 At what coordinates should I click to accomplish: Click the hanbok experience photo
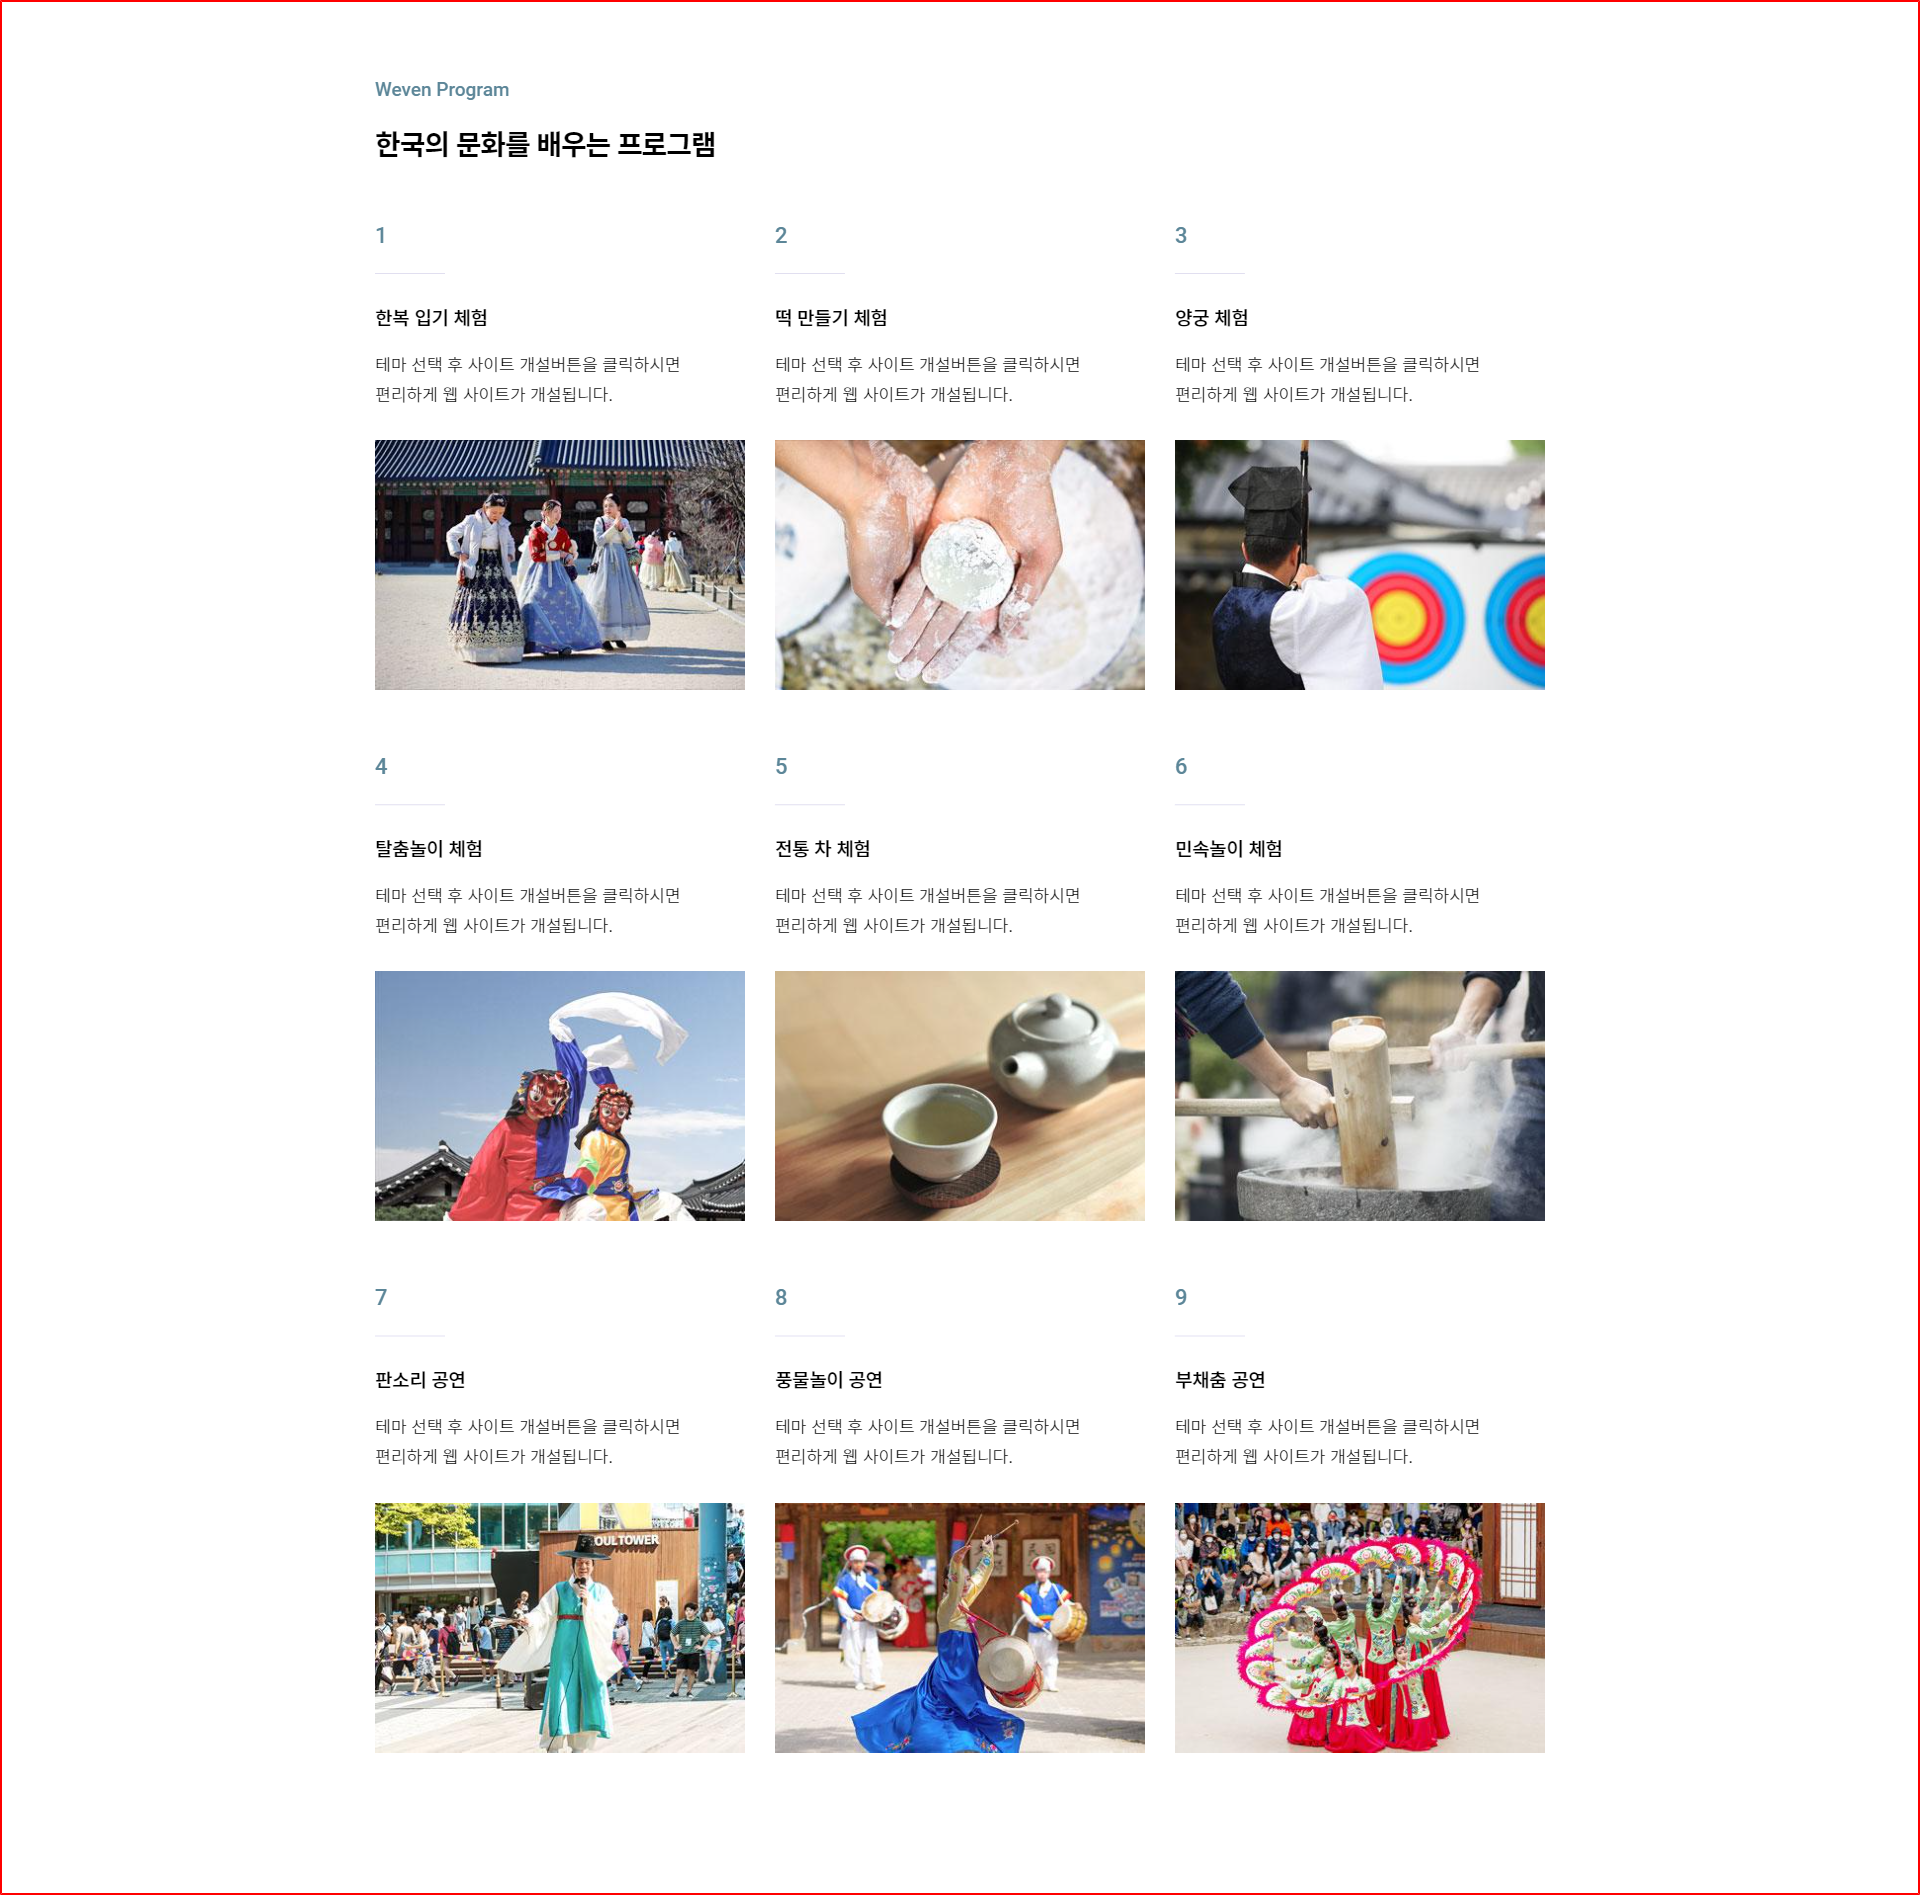pyautogui.click(x=559, y=564)
